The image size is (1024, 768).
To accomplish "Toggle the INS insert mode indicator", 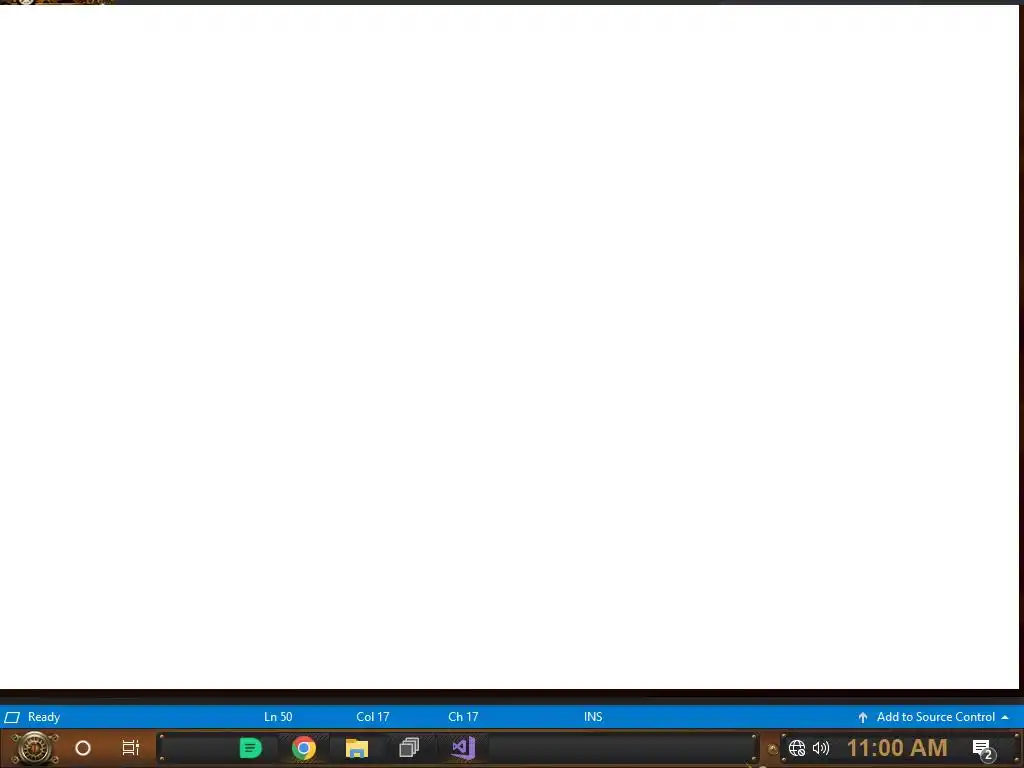I will click(593, 717).
